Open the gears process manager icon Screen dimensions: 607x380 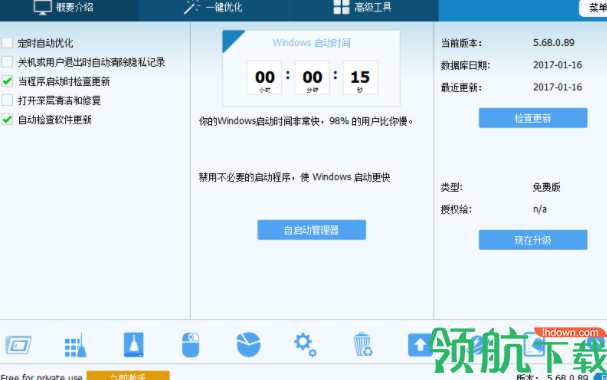tap(305, 344)
